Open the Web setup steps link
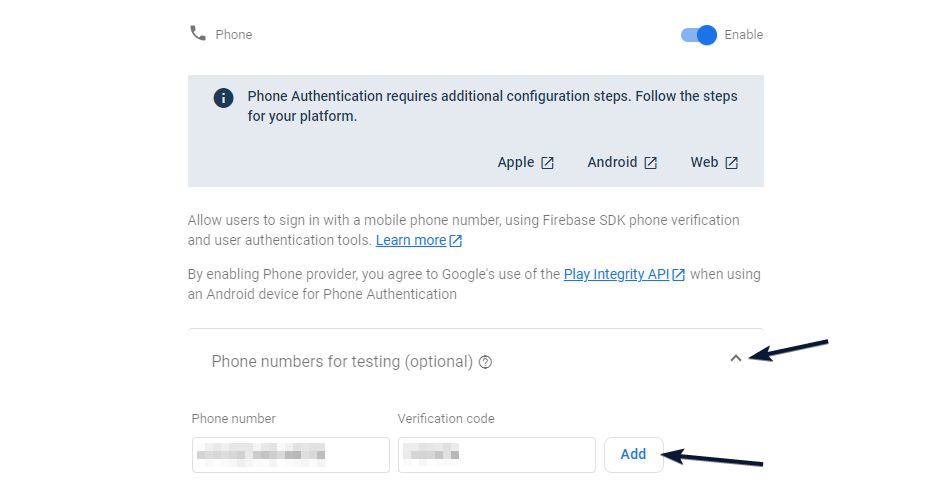Screen dimensions: 952x492 pos(704,162)
